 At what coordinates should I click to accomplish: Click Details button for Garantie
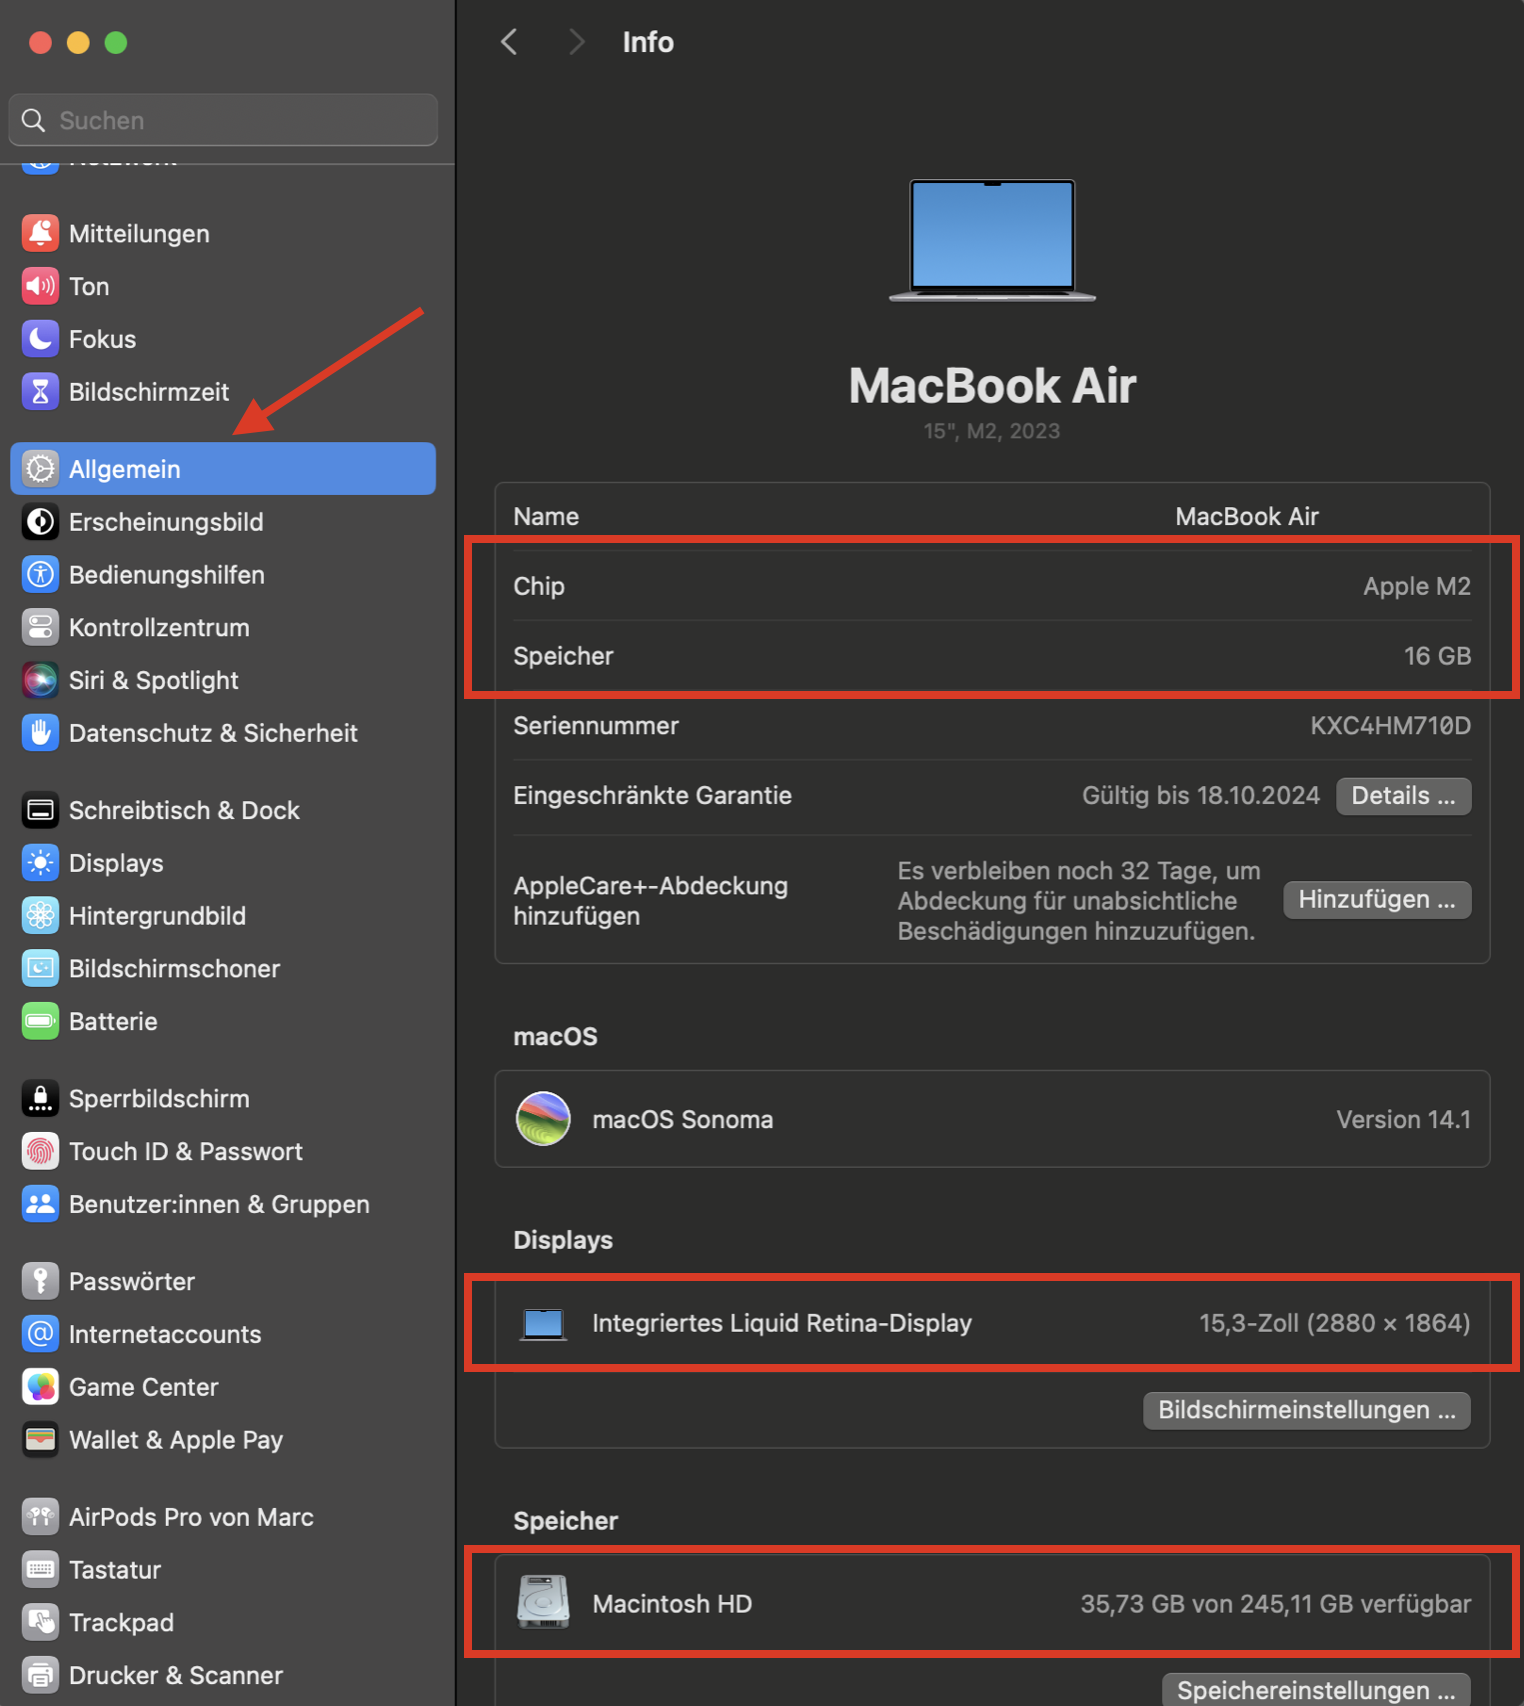(x=1403, y=796)
